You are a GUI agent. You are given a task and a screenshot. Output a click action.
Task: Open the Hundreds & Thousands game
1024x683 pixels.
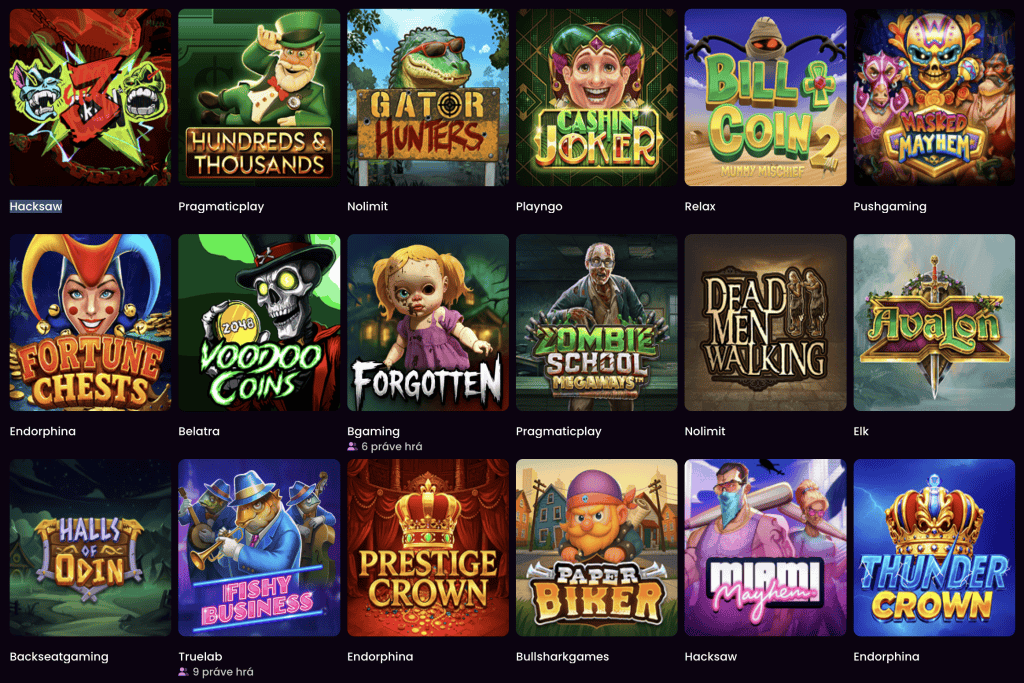tap(259, 97)
